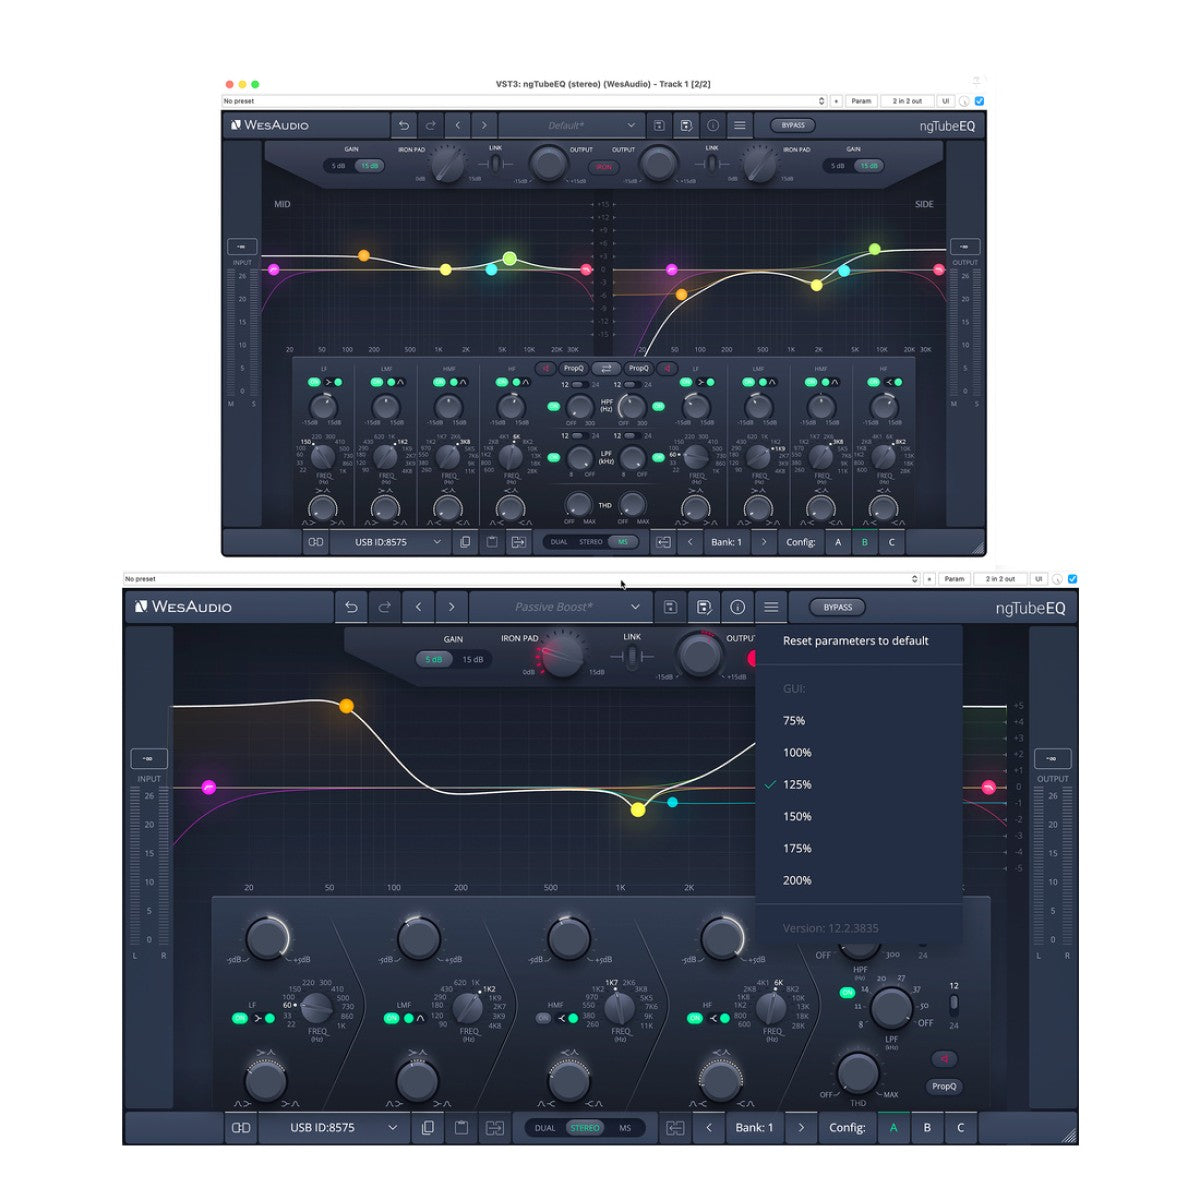
Task: Click the info icon in lower window
Action: point(738,607)
